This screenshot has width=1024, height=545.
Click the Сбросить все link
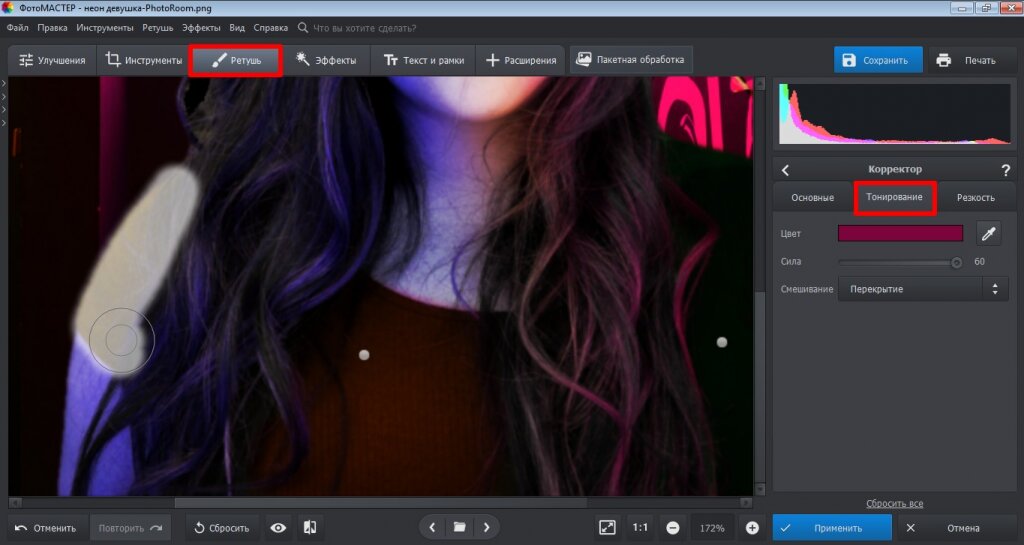tap(894, 503)
